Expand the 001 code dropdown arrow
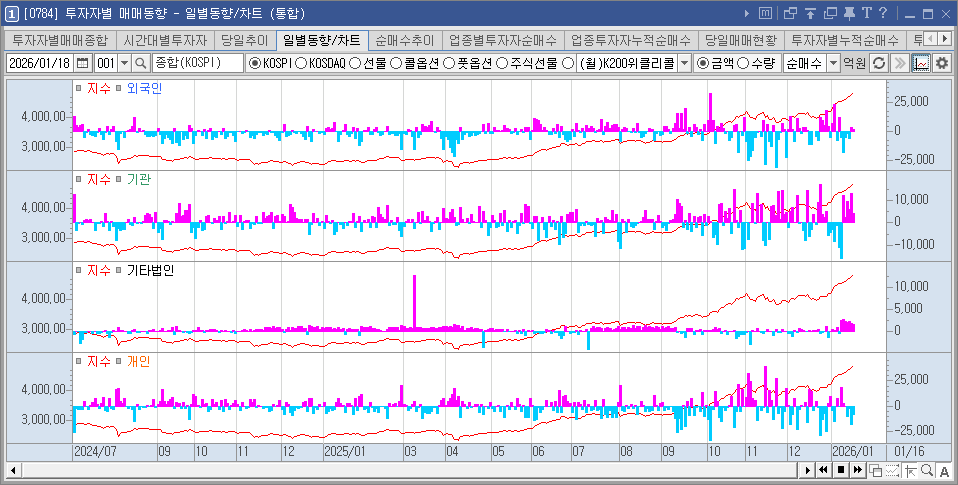958x485 pixels. click(125, 63)
